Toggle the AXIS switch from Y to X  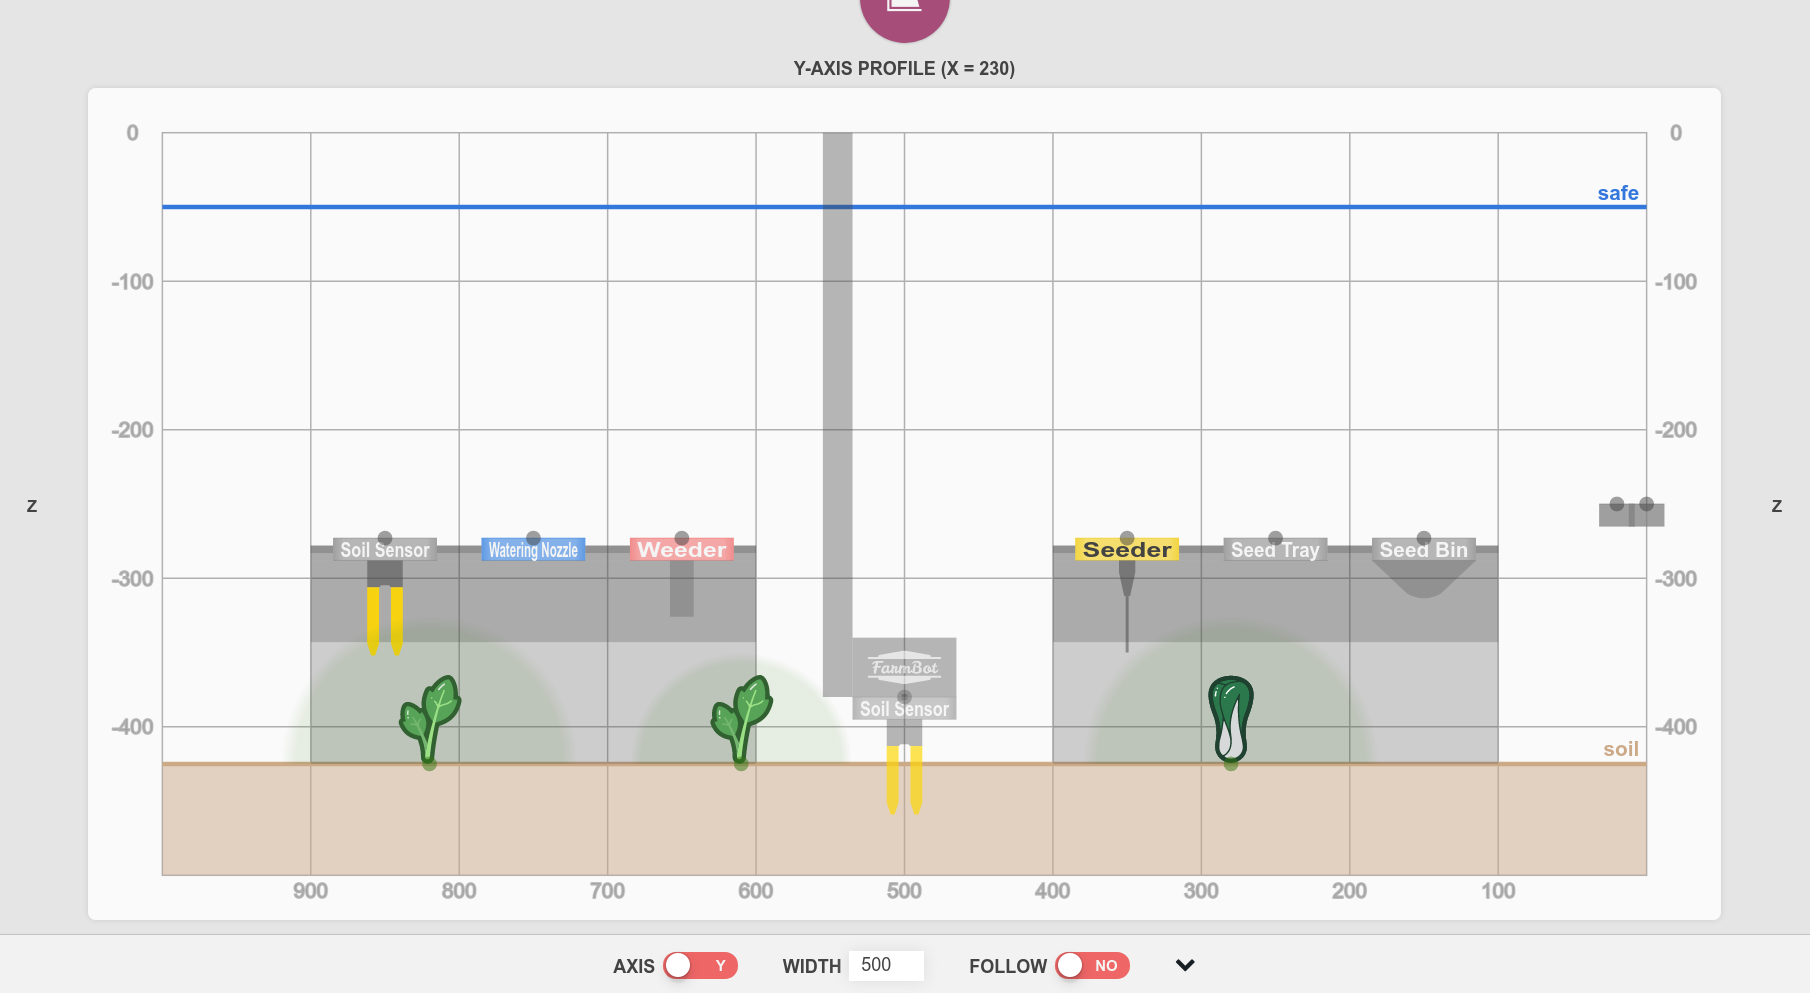700,965
